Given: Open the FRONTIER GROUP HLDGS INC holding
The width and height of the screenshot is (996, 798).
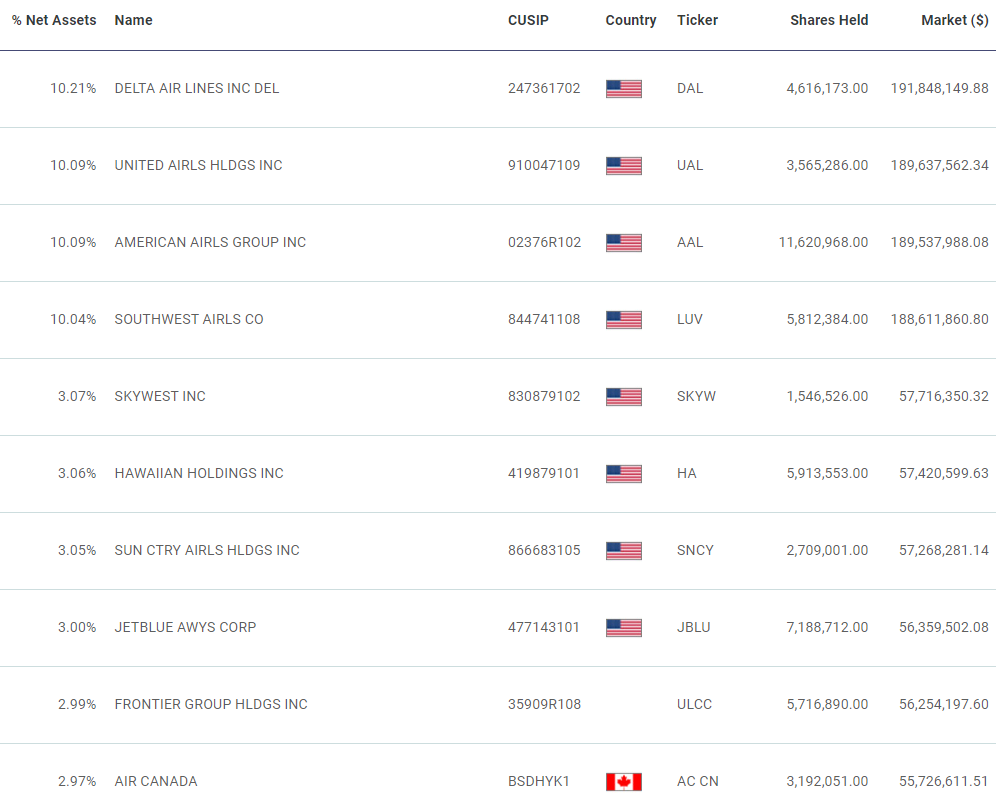Looking at the screenshot, I should (x=211, y=704).
